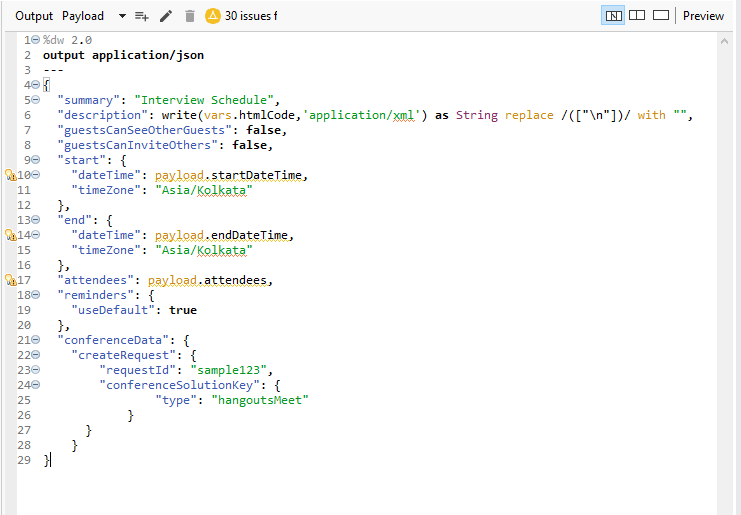Click the "sample123" requestId value
The height and width of the screenshot is (515, 741).
[228, 370]
